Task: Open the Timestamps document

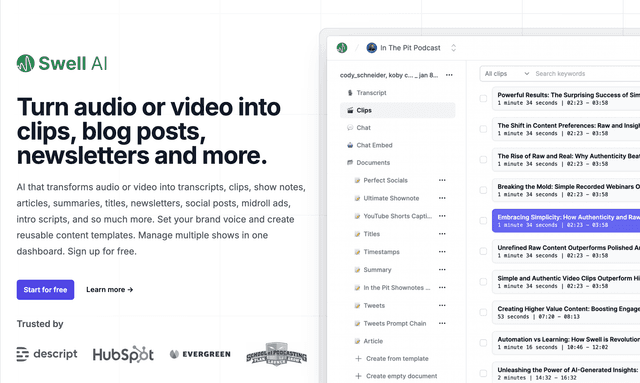Action: click(x=381, y=252)
